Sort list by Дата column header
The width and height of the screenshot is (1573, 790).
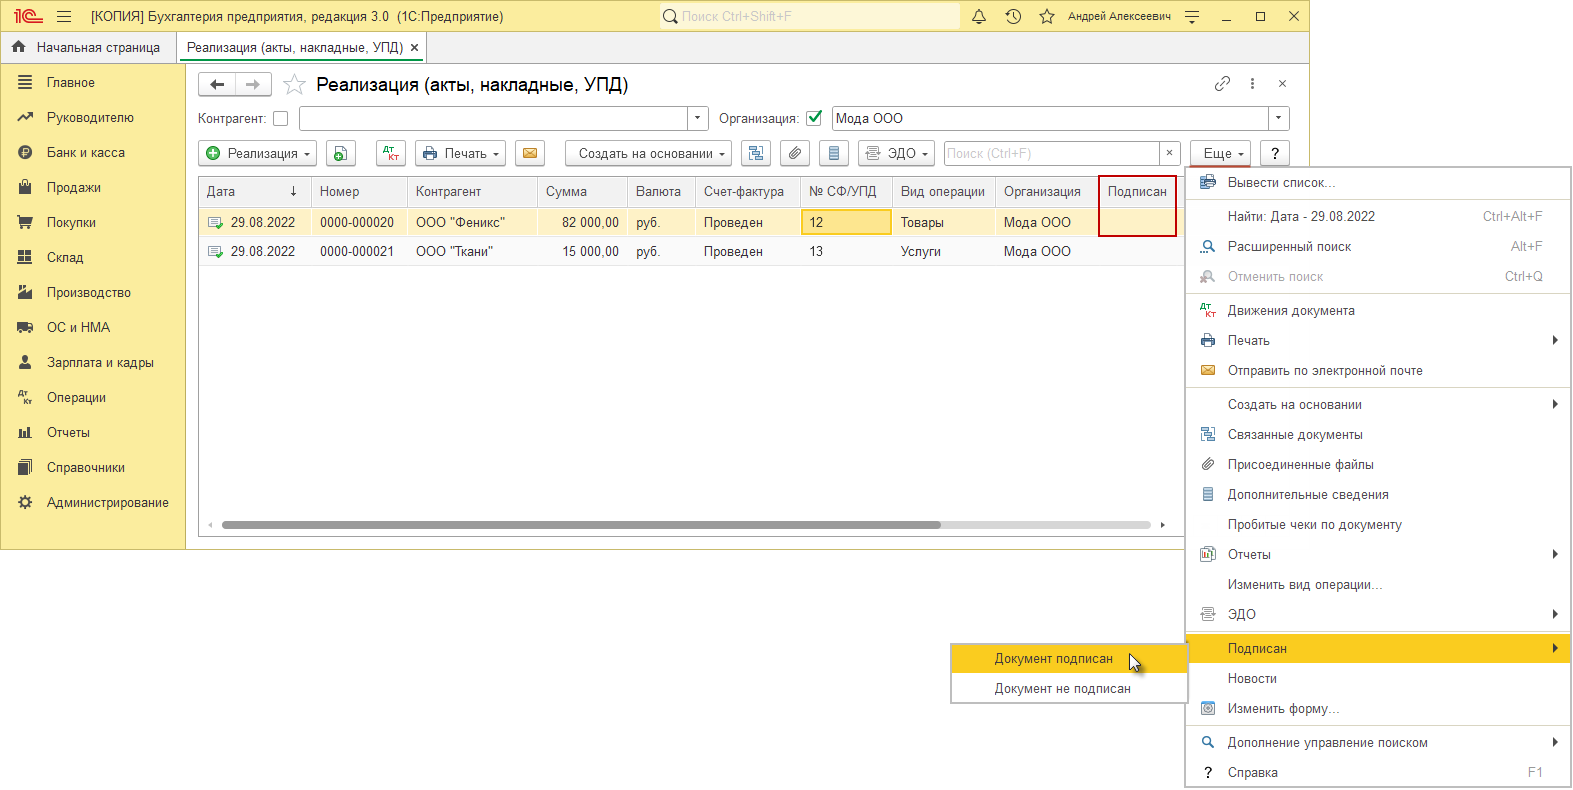[x=254, y=191]
